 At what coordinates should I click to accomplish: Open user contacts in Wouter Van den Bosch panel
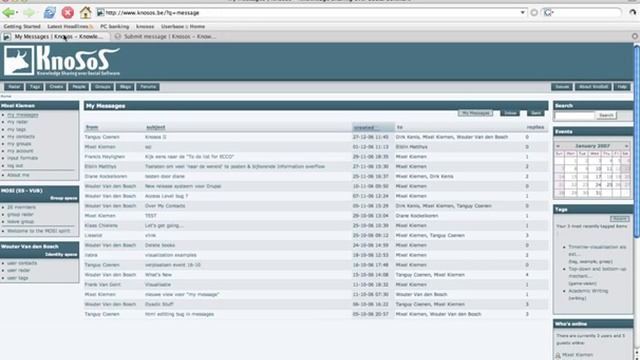click(22, 263)
